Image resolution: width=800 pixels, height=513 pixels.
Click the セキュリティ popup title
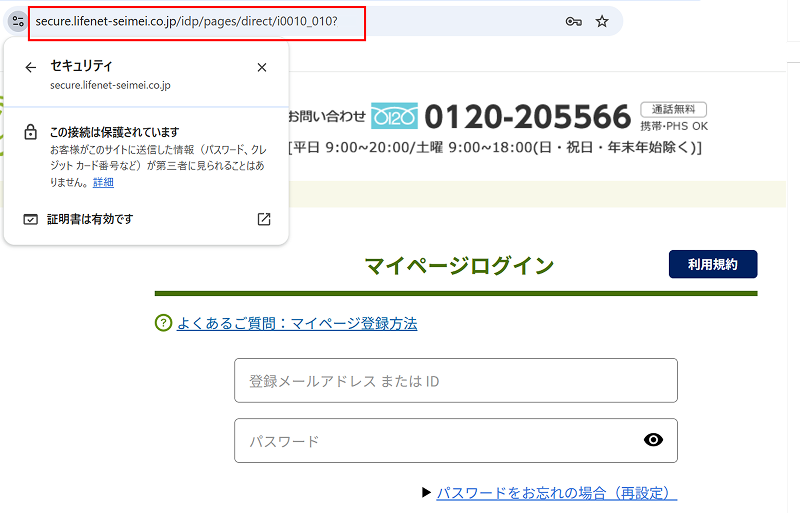(x=81, y=65)
